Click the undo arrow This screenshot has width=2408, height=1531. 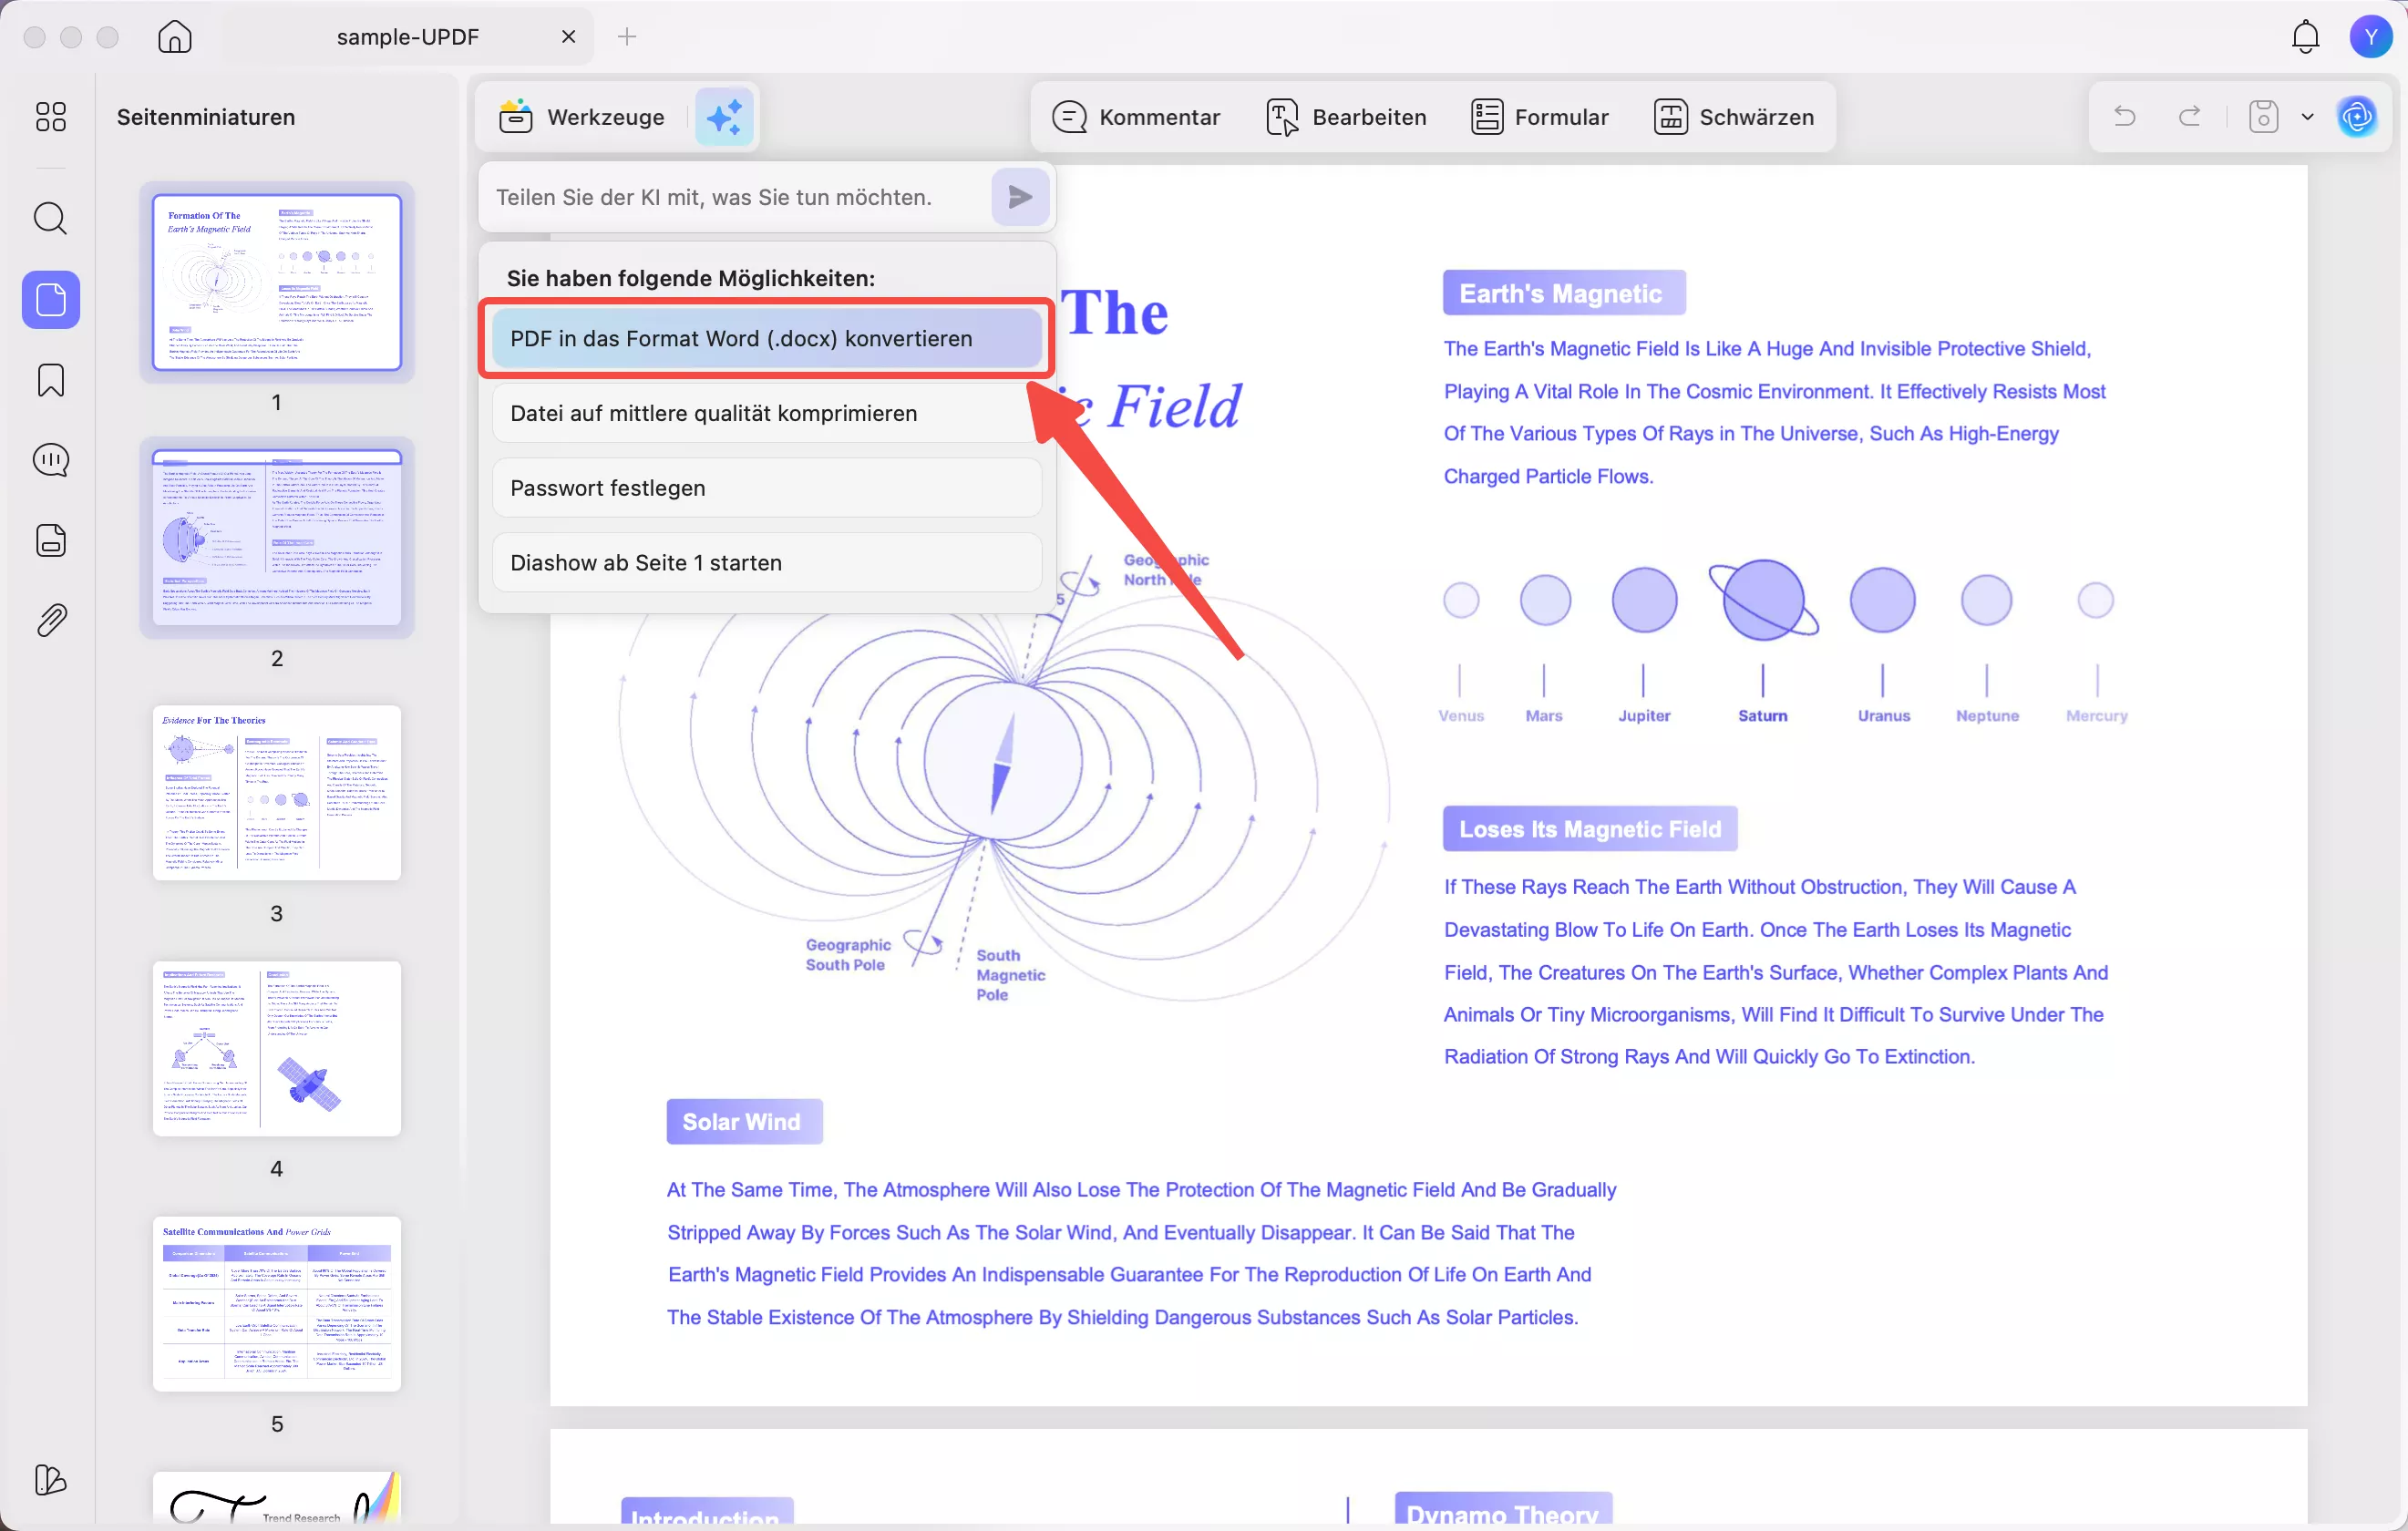coord(2125,117)
